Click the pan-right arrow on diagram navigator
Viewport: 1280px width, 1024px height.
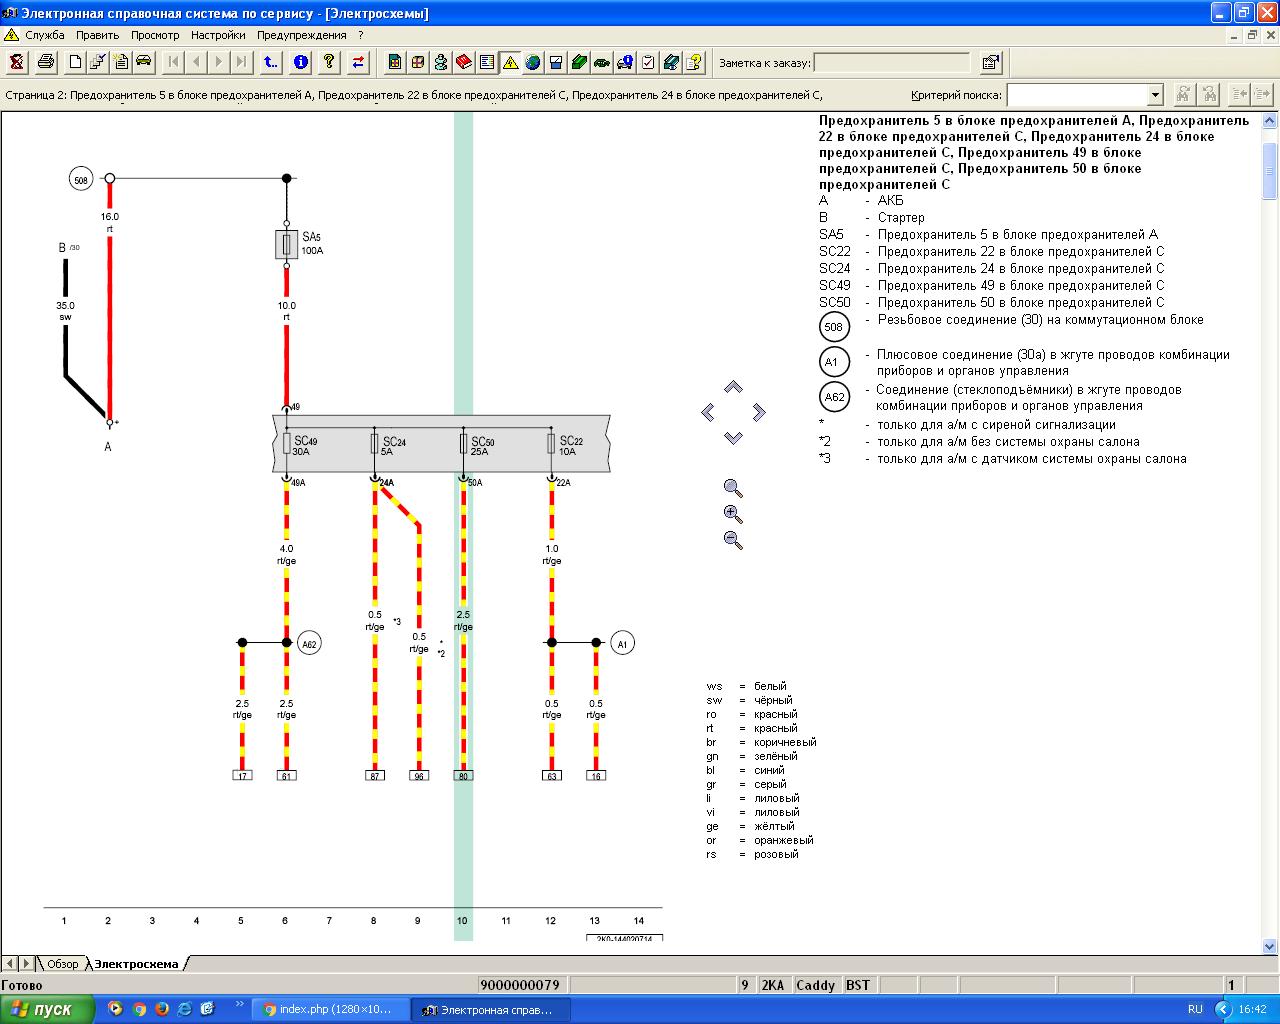(759, 412)
